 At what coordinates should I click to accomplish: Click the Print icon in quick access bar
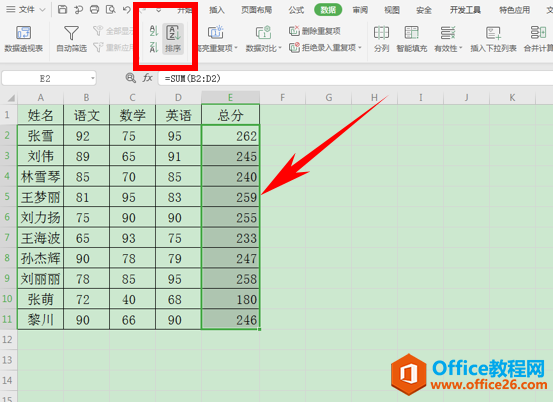[x=94, y=10]
